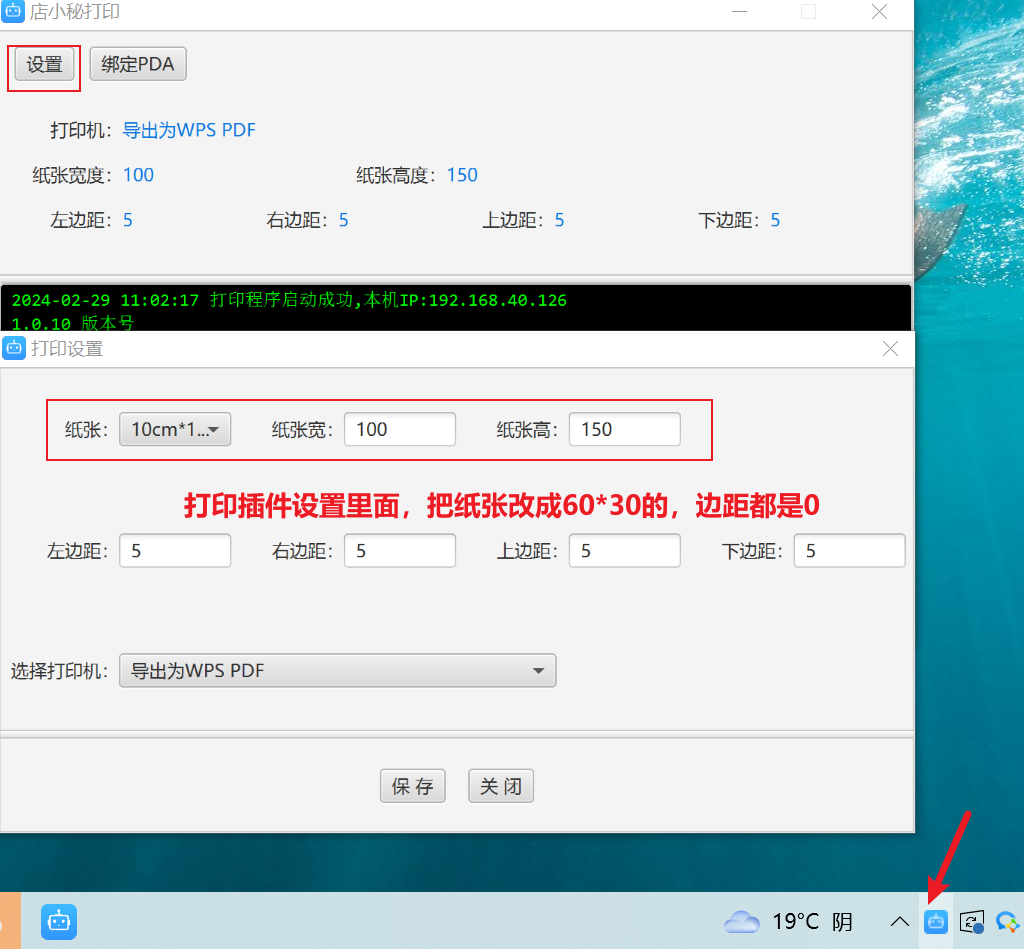
Task: Click the tray icon right of robot
Action: click(x=972, y=922)
